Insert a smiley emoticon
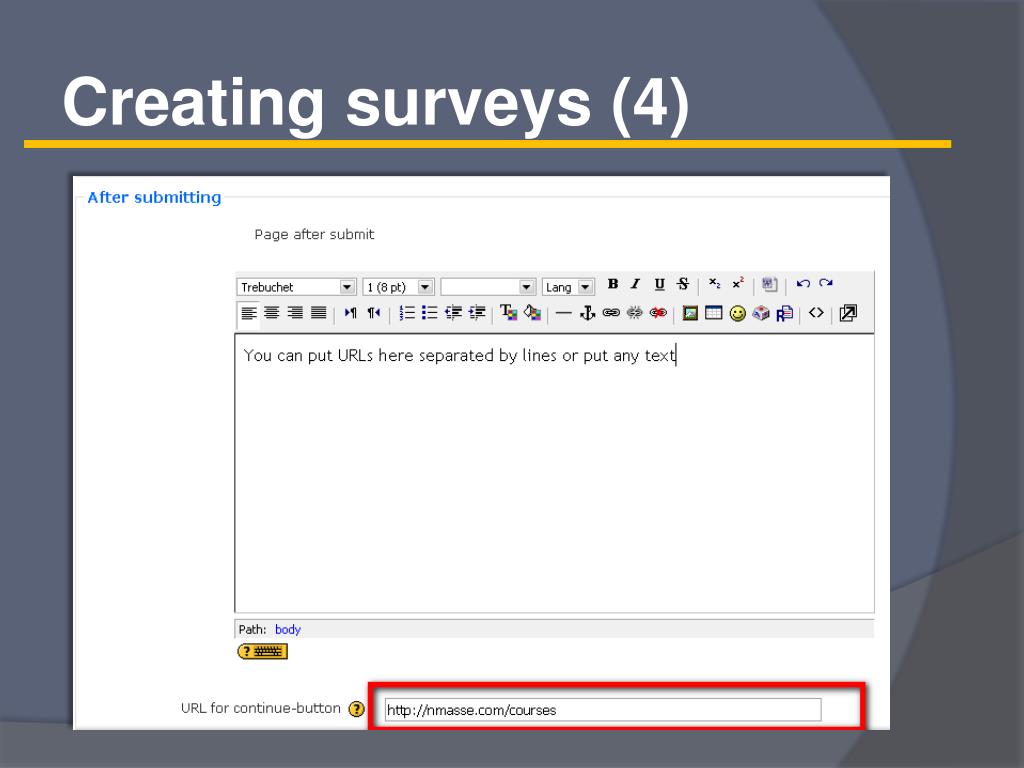Screen dimensions: 1024x768 [x=737, y=314]
